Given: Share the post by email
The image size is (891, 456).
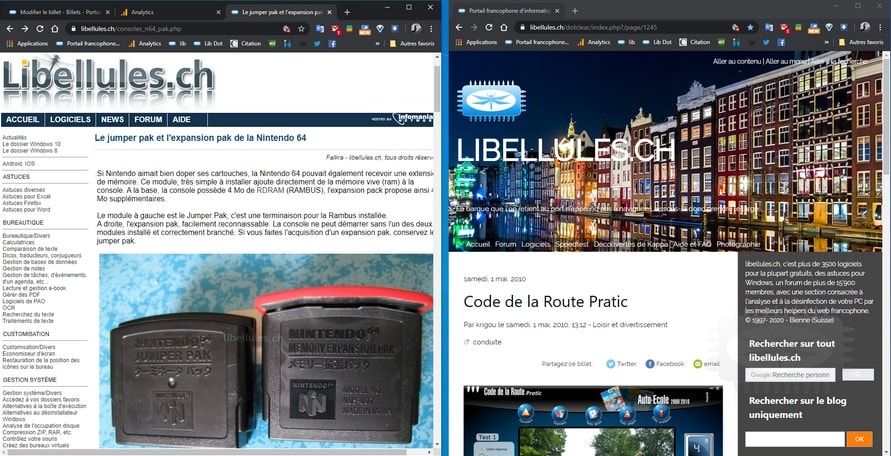Looking at the screenshot, I should (x=706, y=364).
